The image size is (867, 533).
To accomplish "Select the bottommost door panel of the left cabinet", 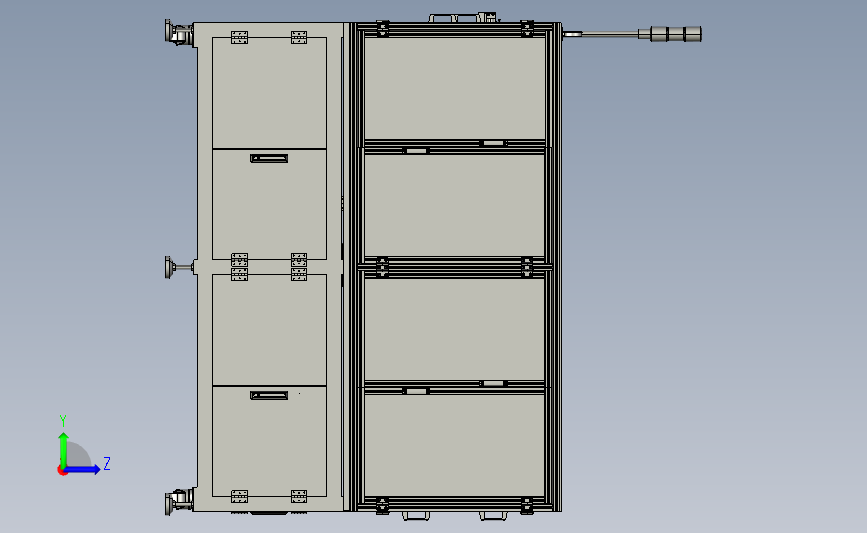I will coord(269,441).
